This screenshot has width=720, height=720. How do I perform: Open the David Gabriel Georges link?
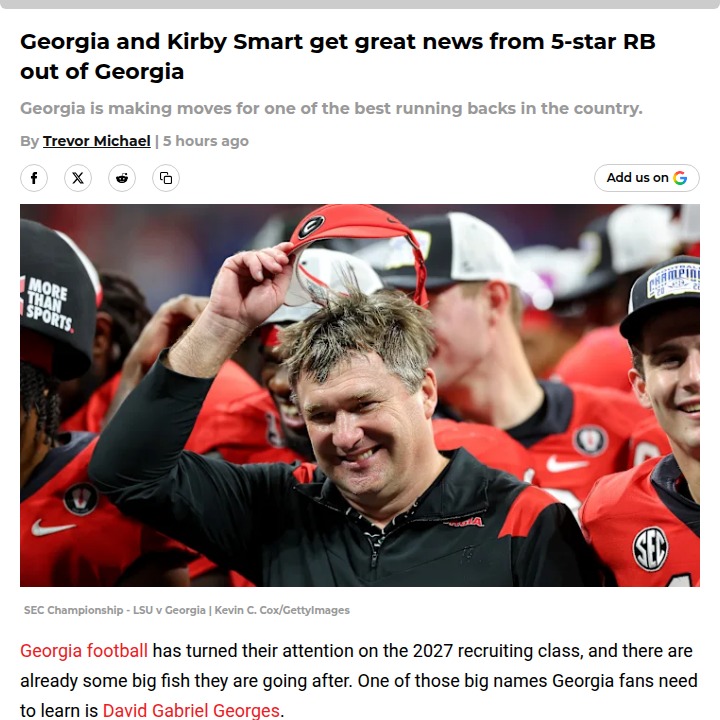coord(191,710)
